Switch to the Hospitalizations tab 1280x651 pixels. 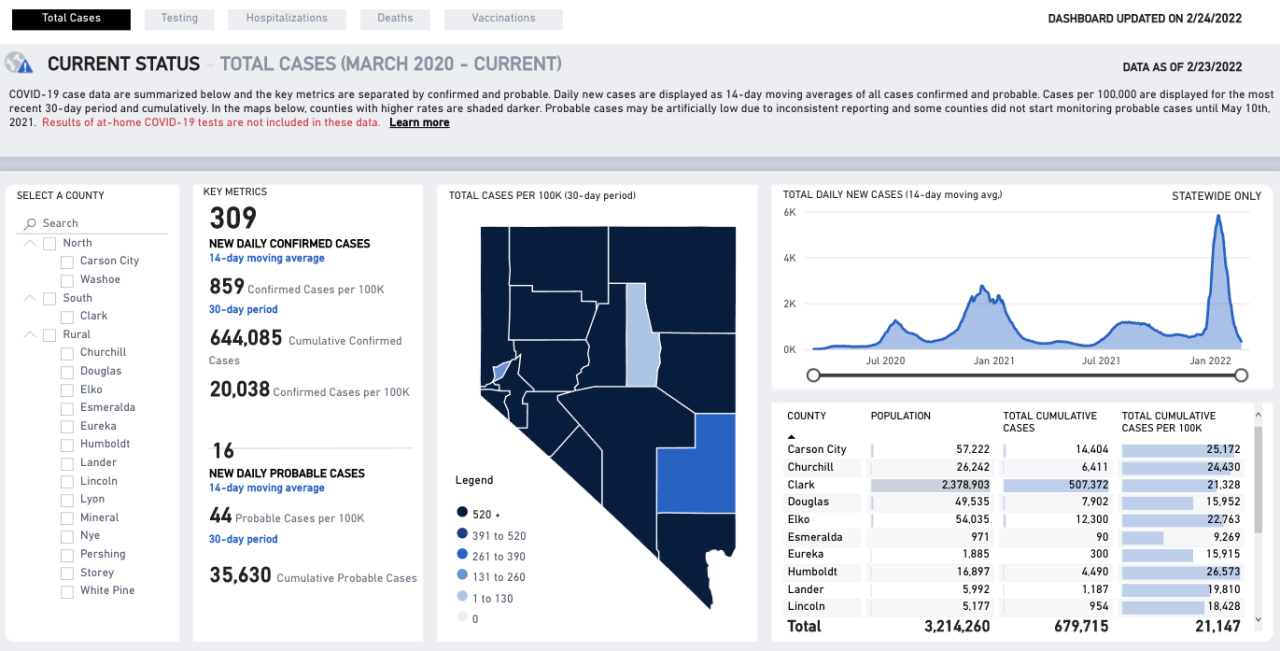pyautogui.click(x=286, y=19)
